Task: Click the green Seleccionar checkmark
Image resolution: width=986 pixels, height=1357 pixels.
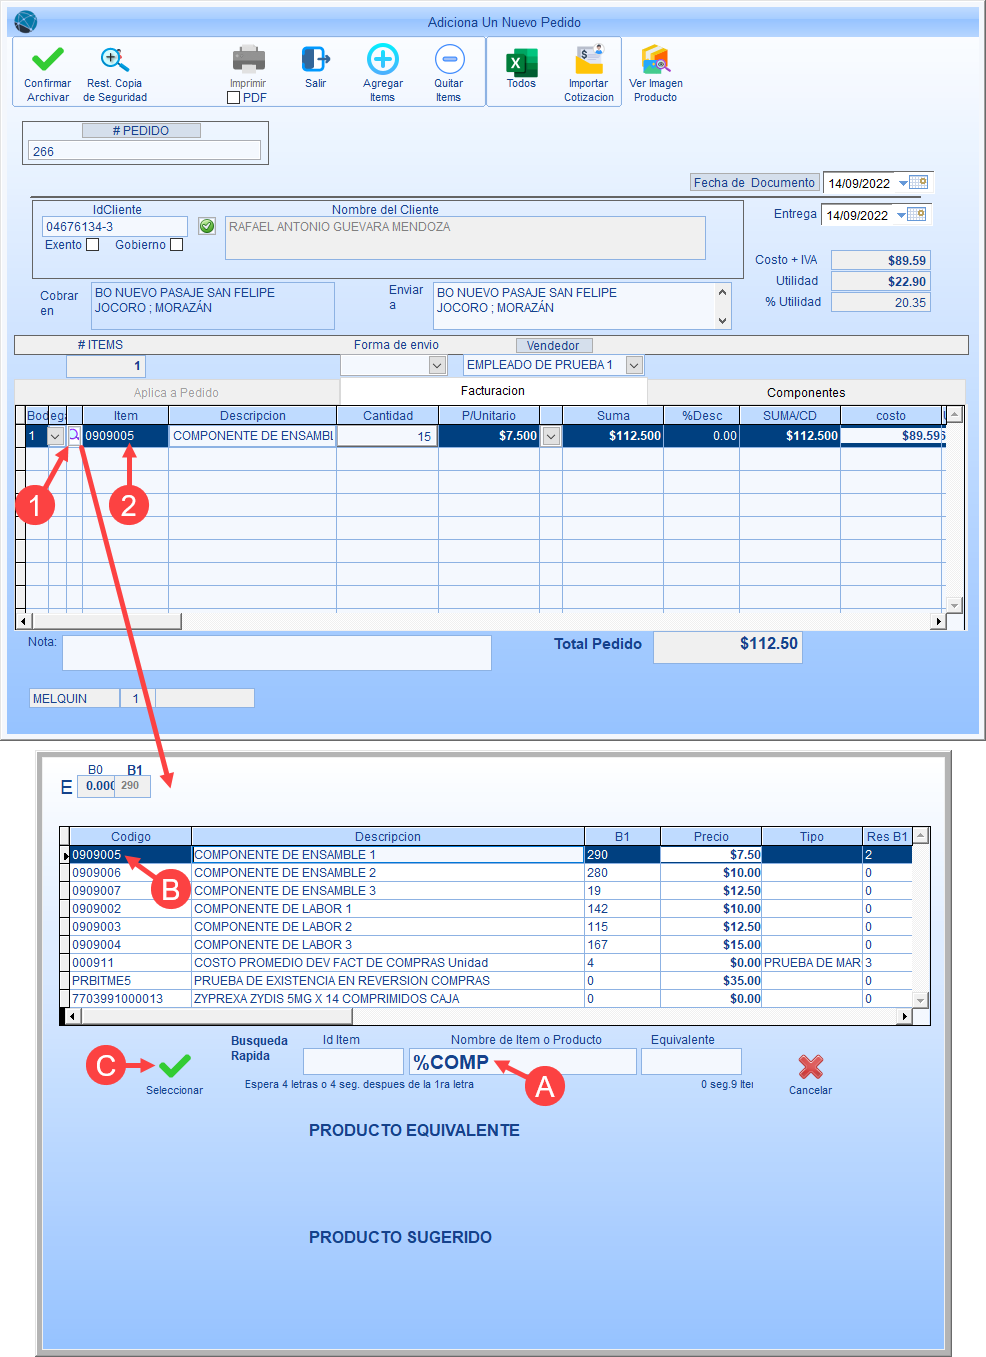Action: (174, 1066)
